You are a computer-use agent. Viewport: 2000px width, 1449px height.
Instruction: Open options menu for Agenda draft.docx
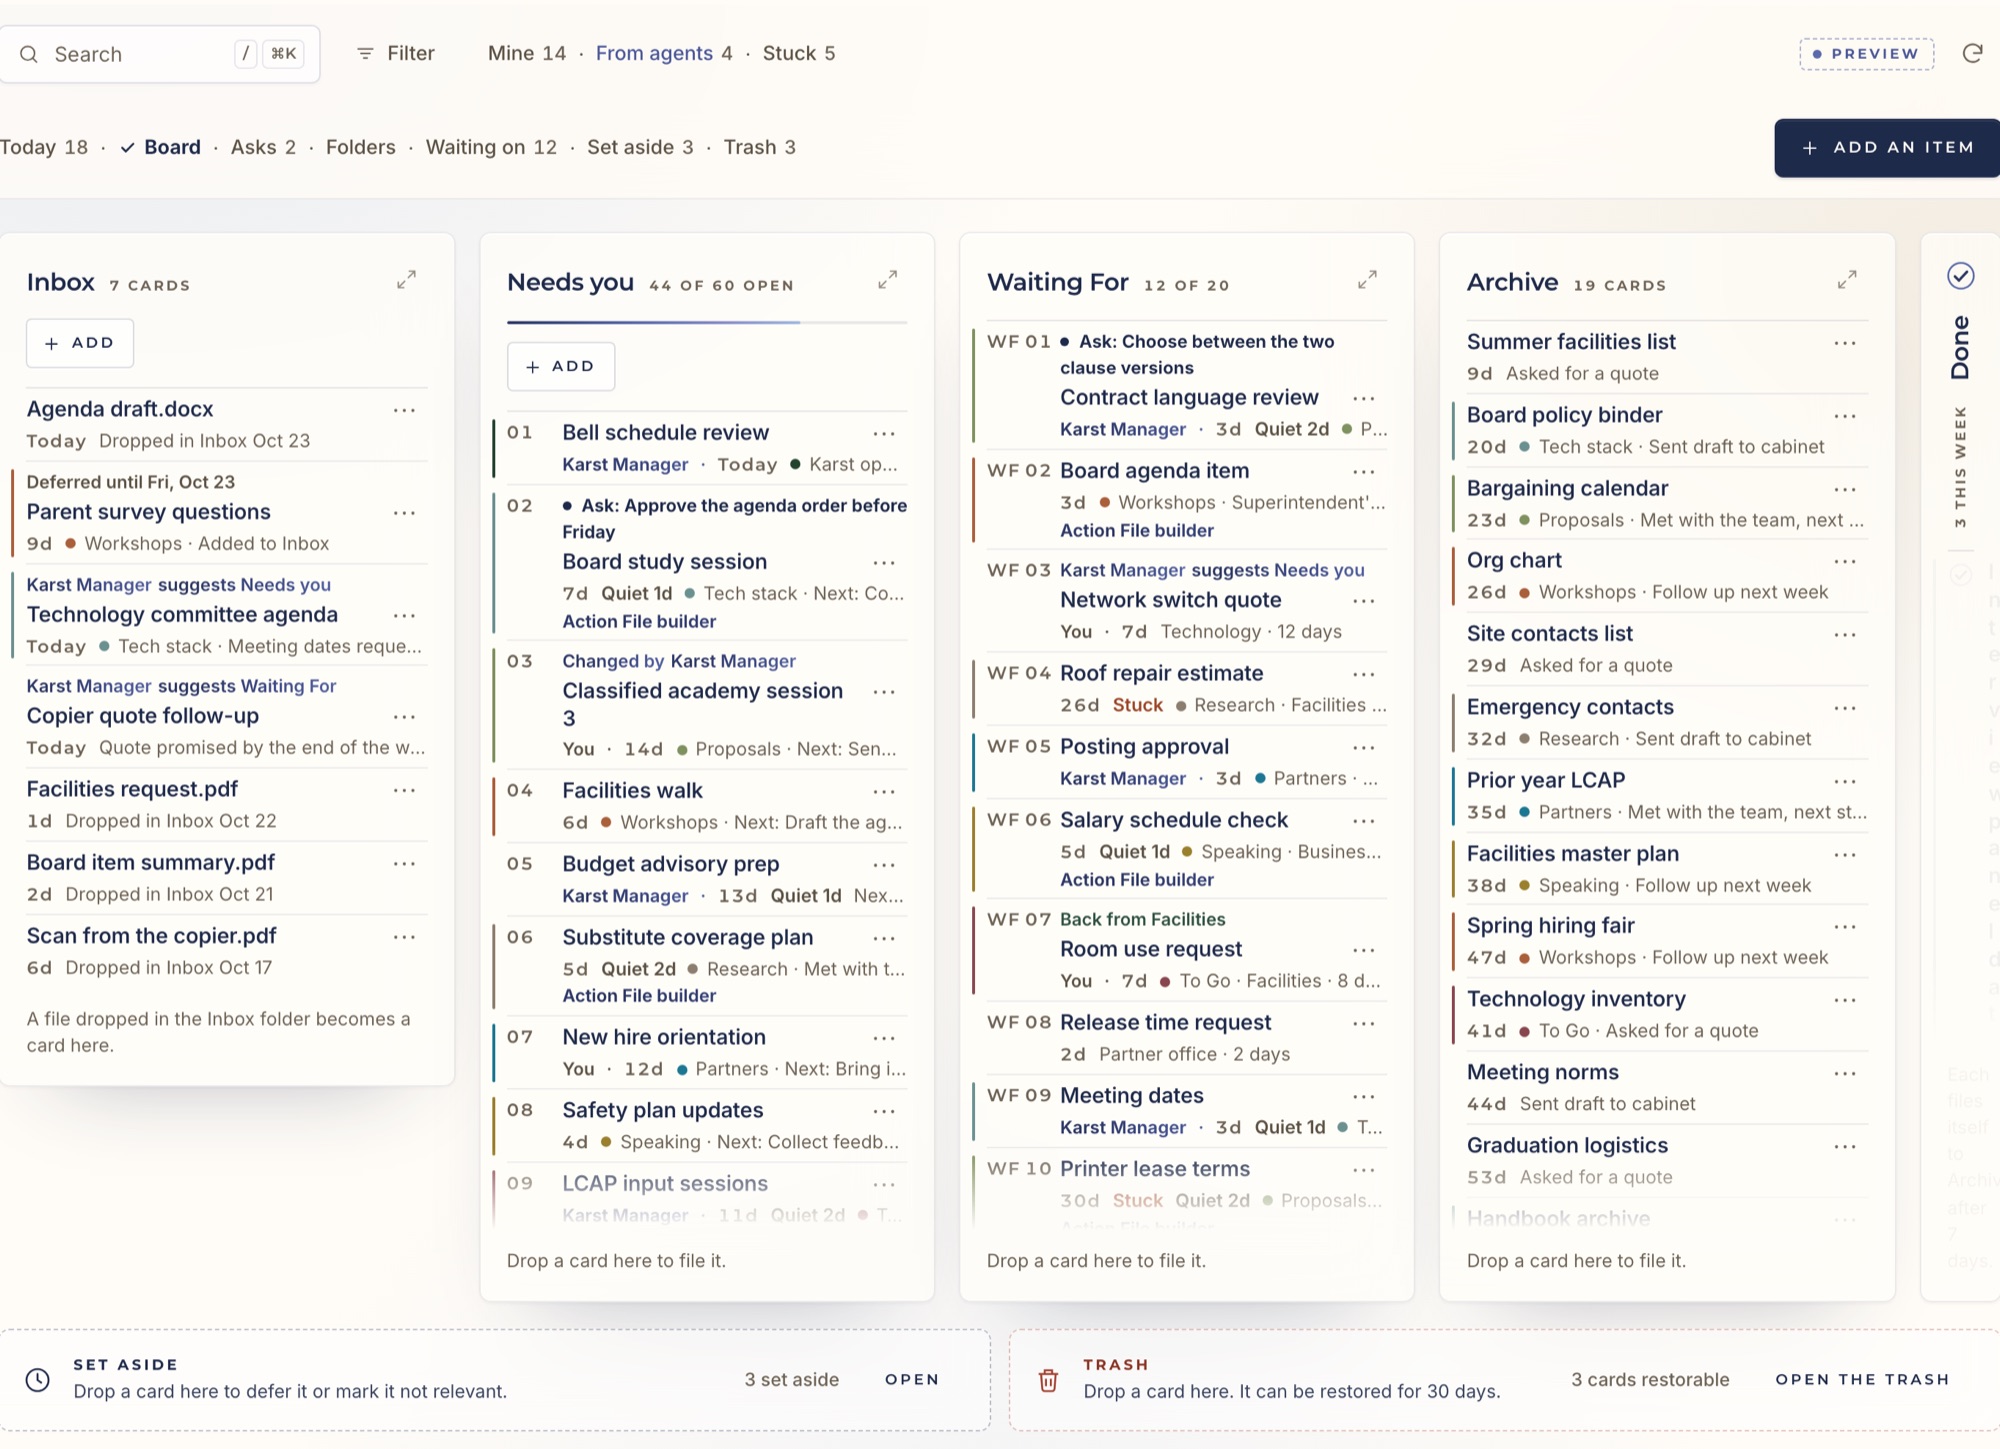(x=404, y=410)
